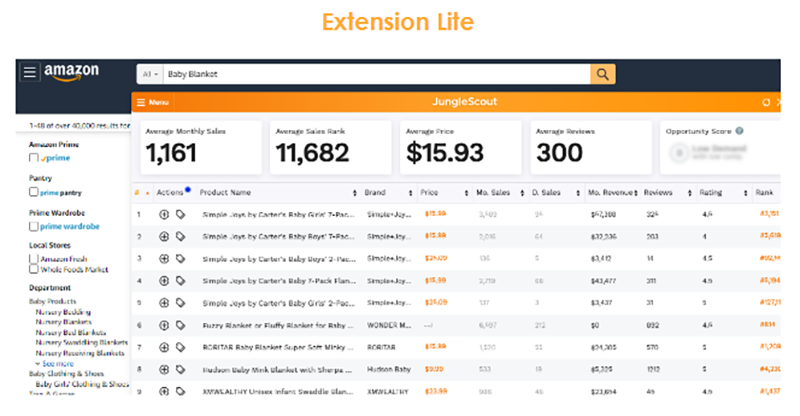
Task: Add row 3 product with plus icon
Action: pos(164,259)
